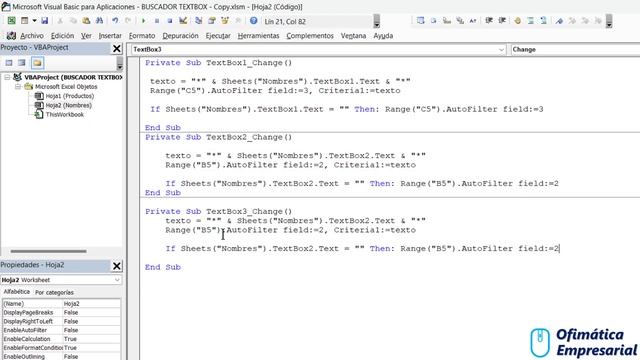Open the Insert object dropdown arrow in toolbar
This screenshot has height=360, width=640.
[34, 21]
